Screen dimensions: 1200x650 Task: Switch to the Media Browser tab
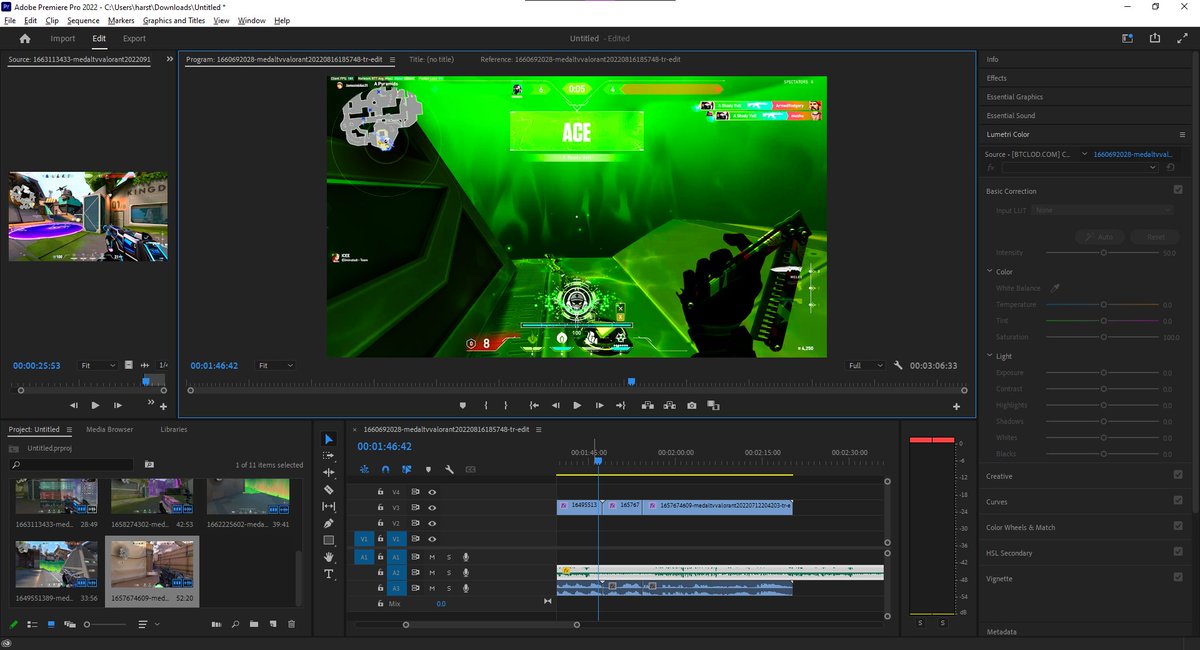(109, 429)
